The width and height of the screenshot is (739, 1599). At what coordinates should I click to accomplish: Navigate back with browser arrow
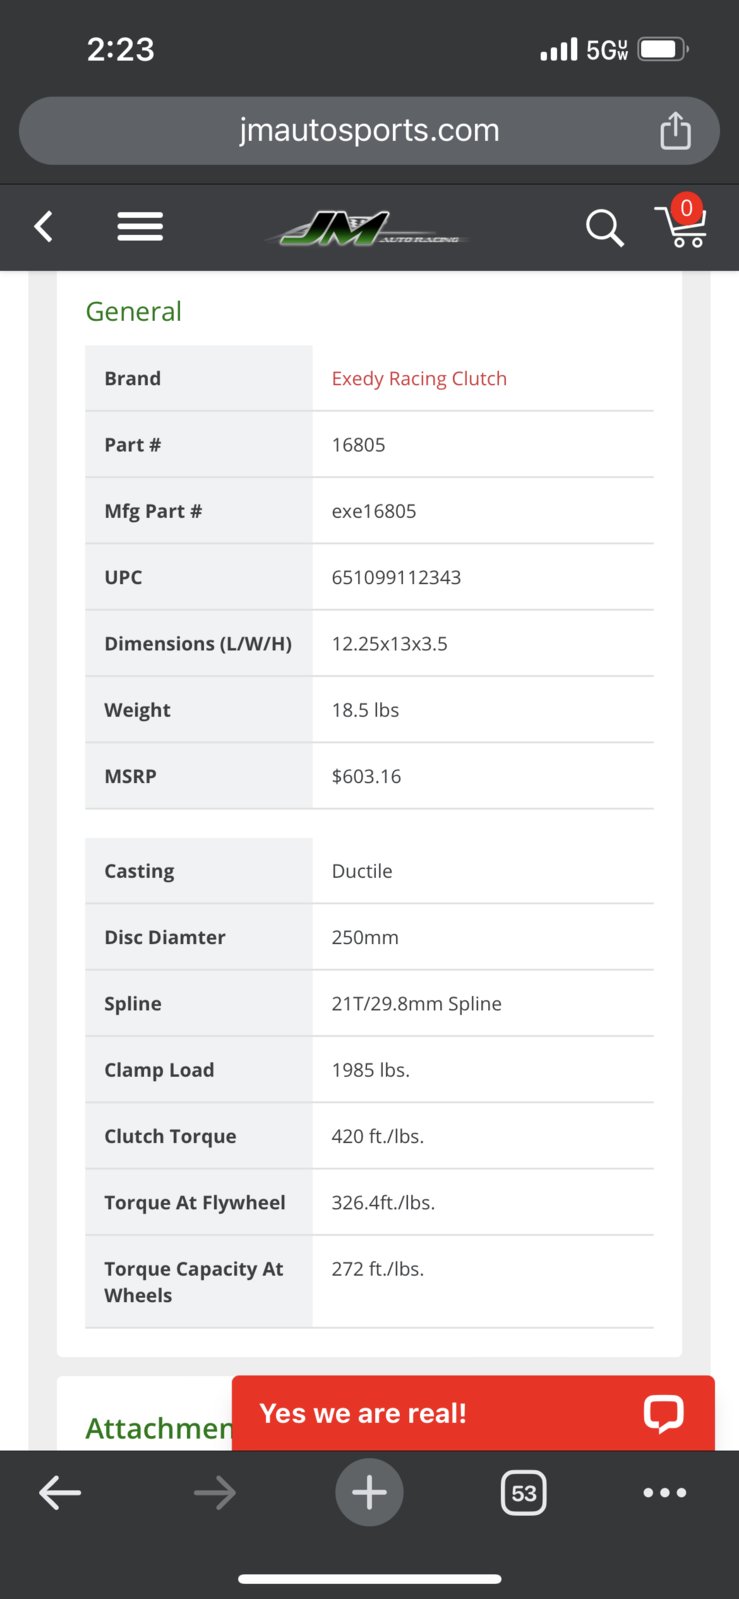pos(60,1493)
